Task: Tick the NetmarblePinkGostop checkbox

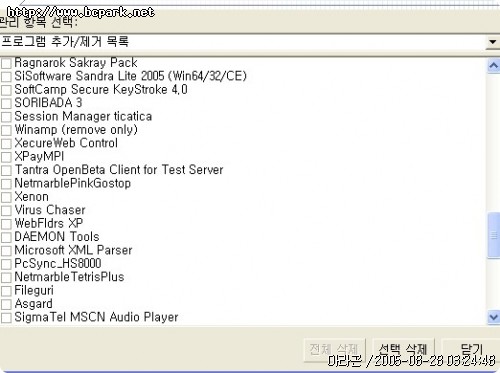Action: click(6, 184)
